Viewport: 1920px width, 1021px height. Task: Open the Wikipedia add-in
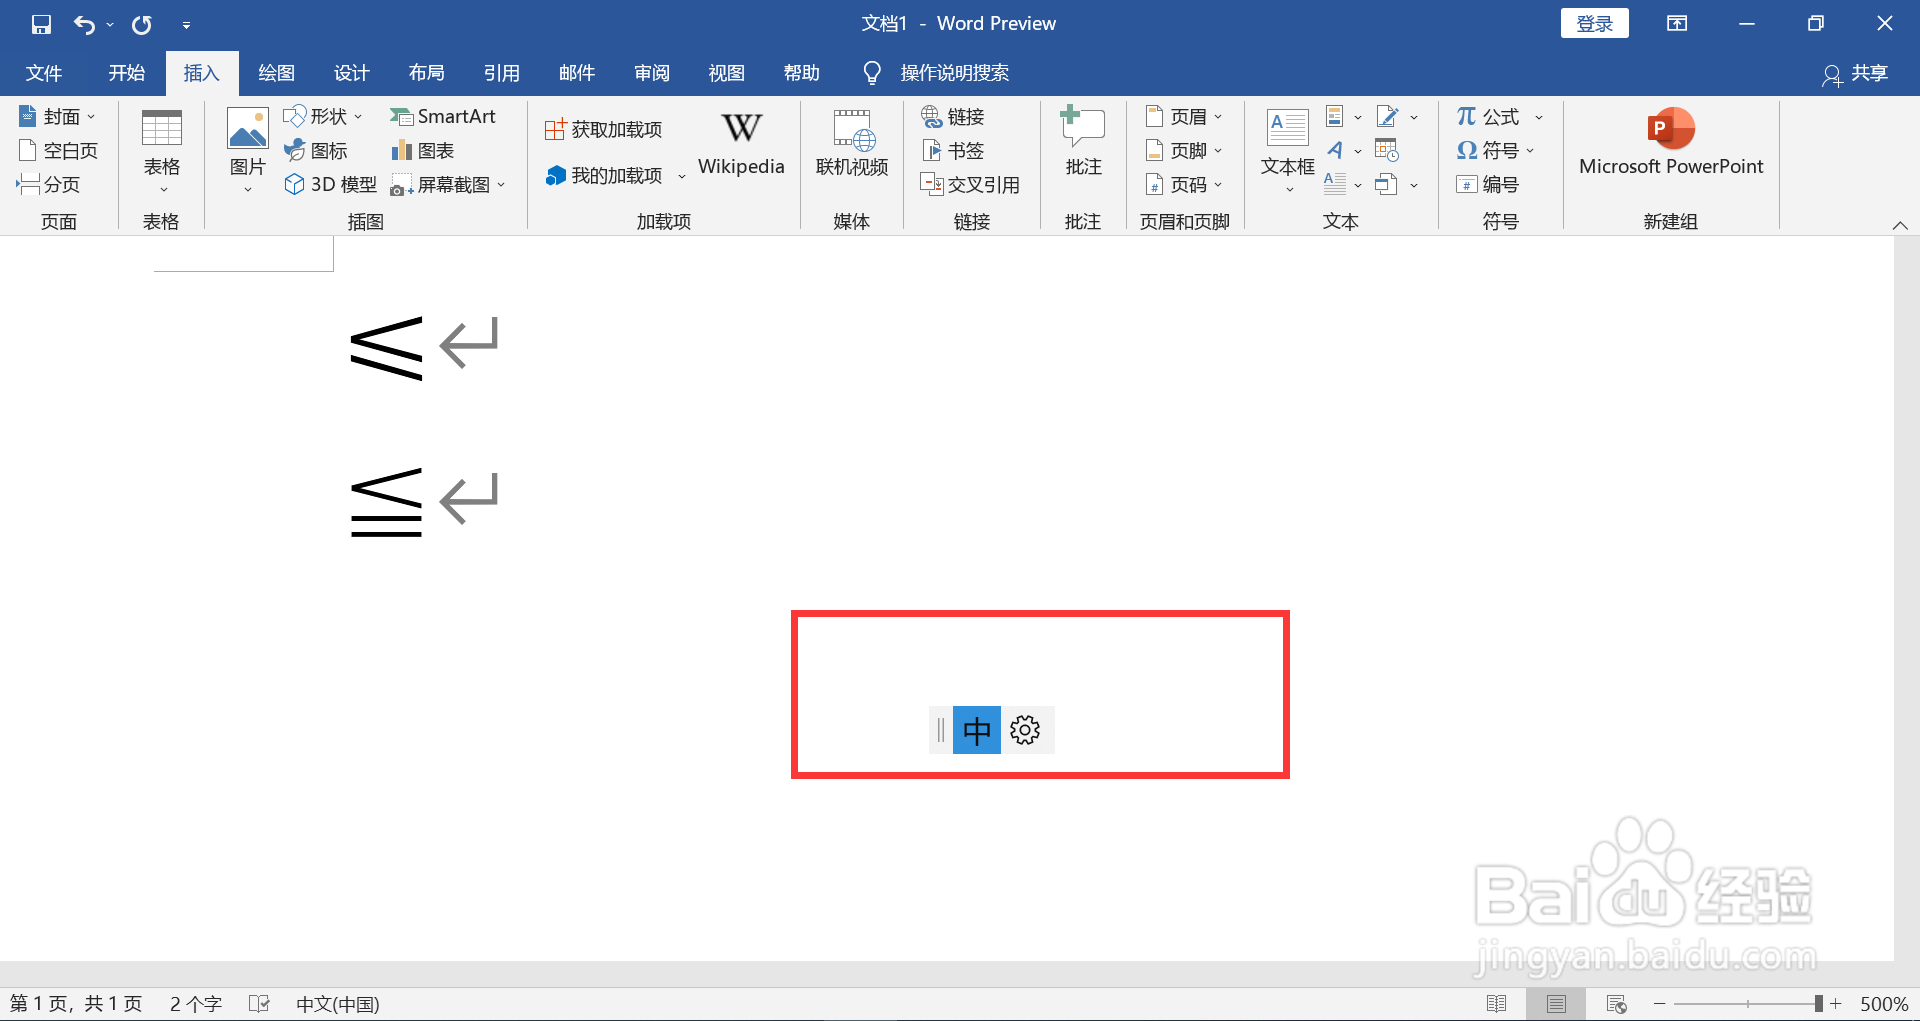coord(740,145)
